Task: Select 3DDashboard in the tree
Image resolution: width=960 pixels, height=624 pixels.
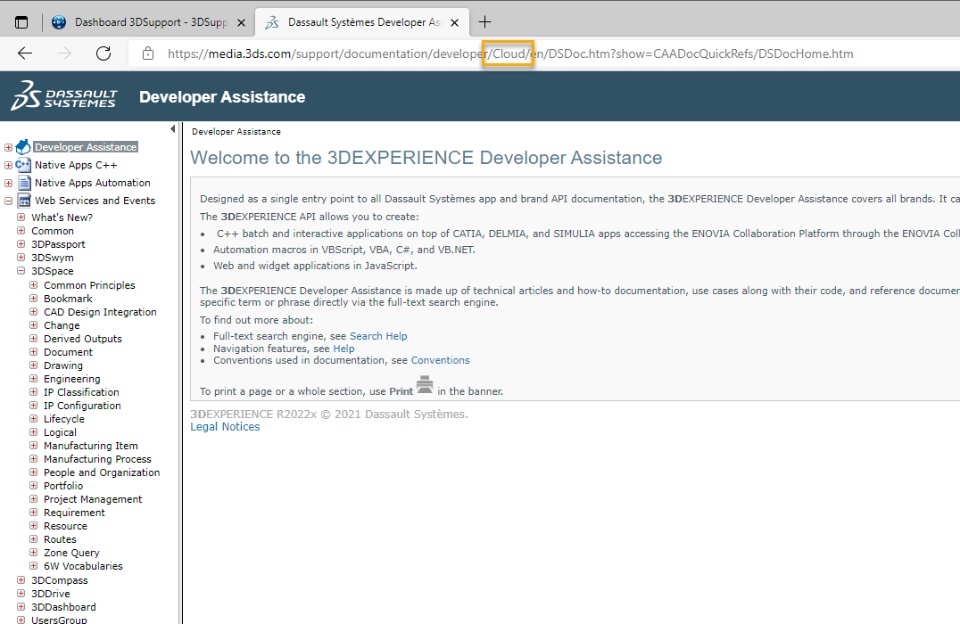Action: [x=64, y=607]
